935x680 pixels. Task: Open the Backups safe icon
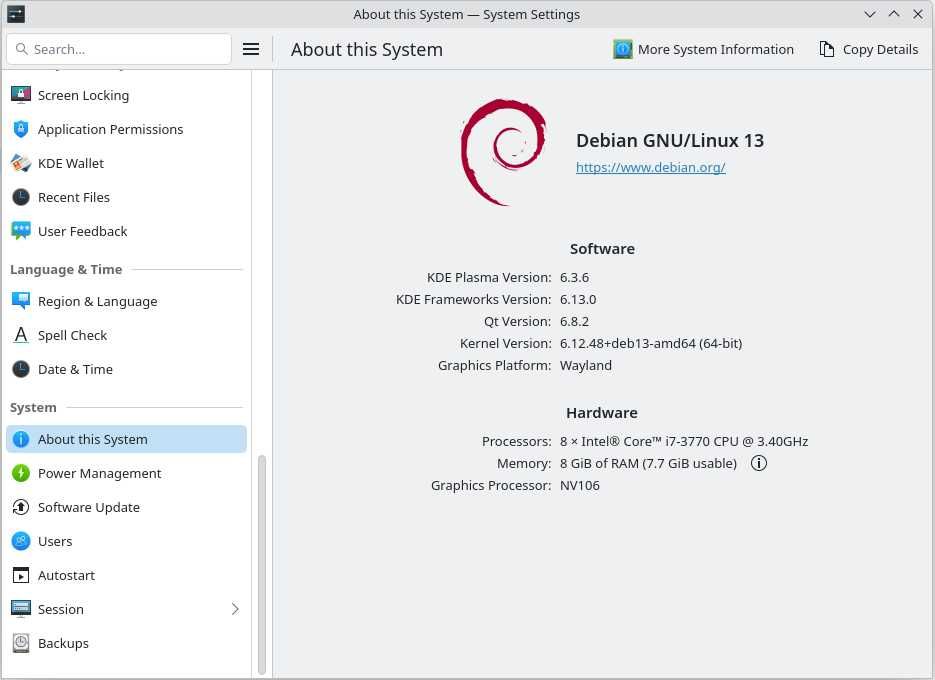[21, 643]
